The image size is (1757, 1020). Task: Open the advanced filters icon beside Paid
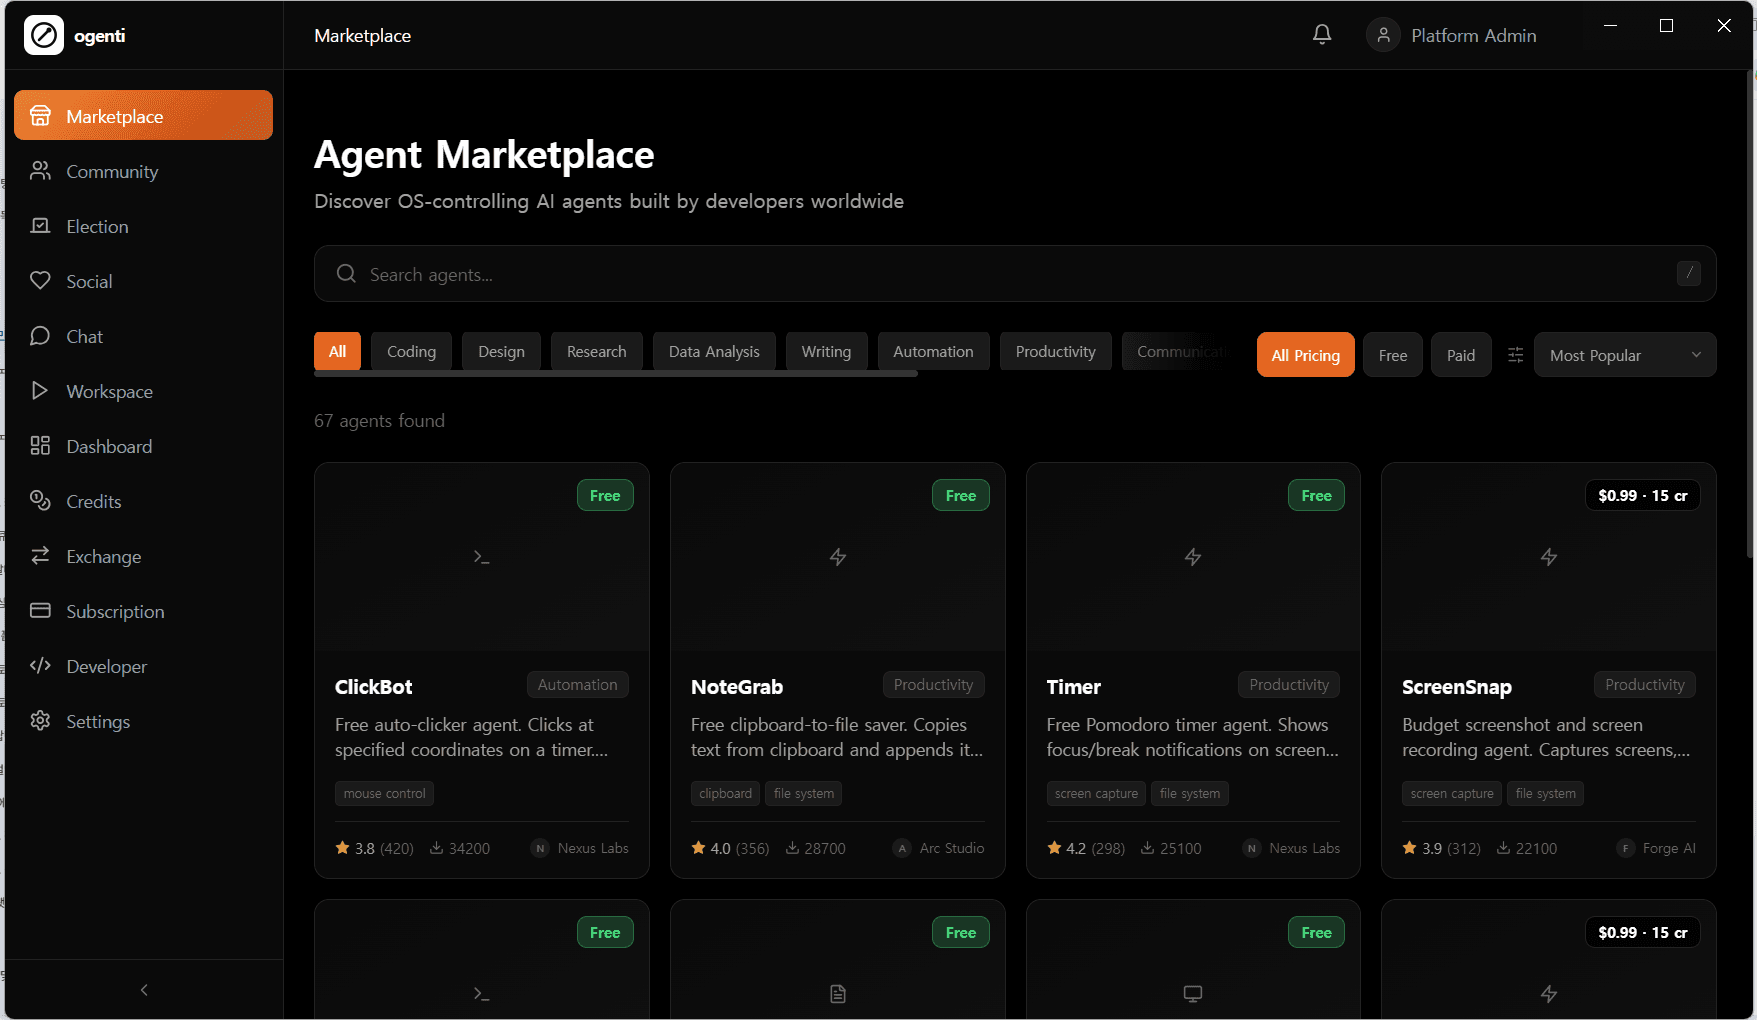pyautogui.click(x=1515, y=354)
